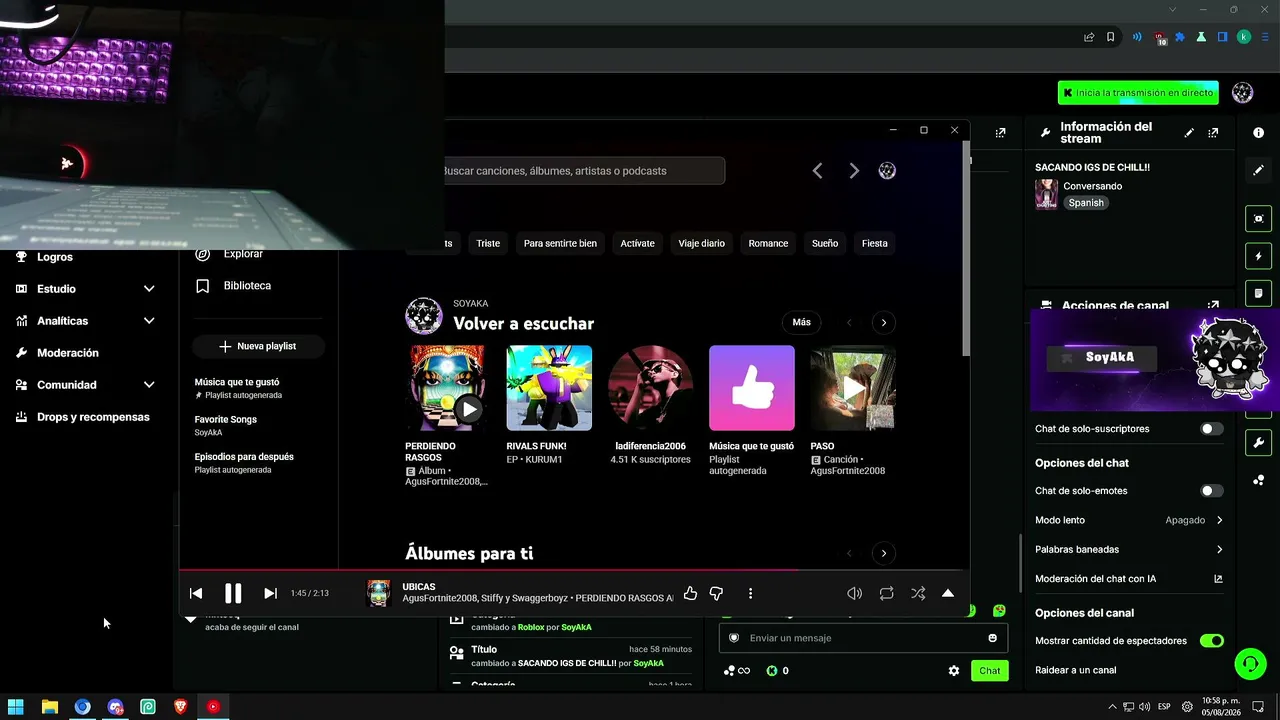Click the Más button
The image size is (1280, 720).
[x=801, y=322]
